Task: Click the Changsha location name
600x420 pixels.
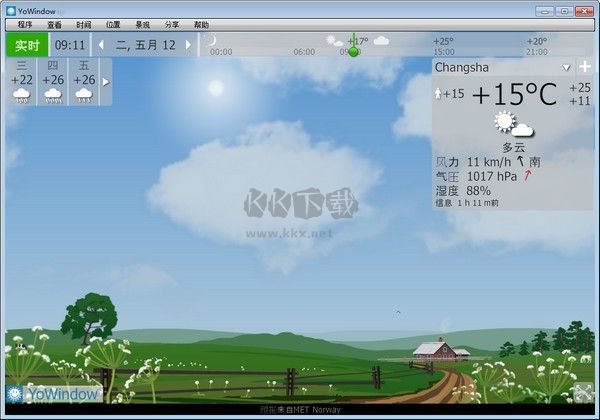Action: click(462, 68)
